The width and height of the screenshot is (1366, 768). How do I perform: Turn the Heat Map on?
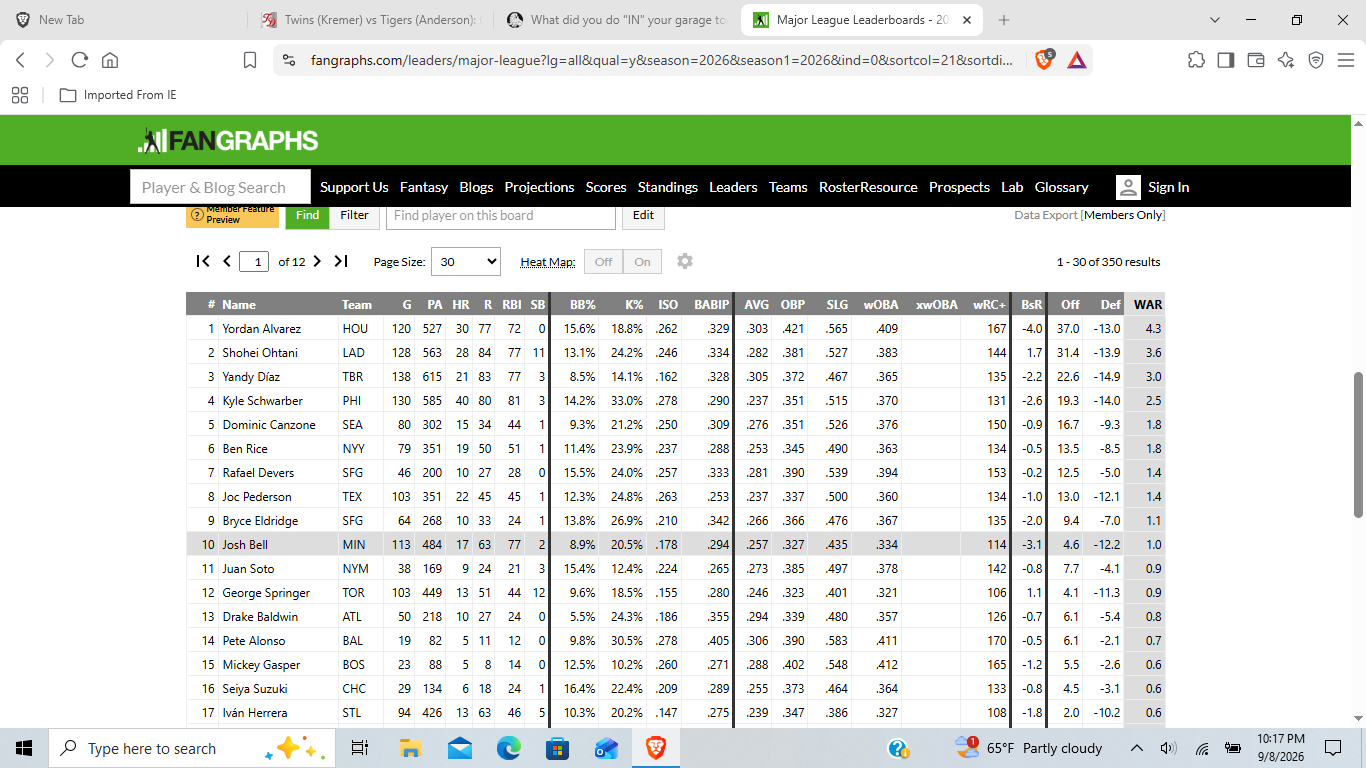[x=642, y=261]
